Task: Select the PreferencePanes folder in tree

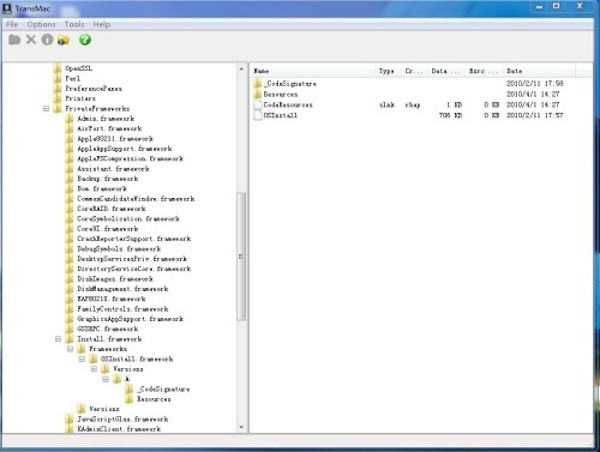Action: 94,88
